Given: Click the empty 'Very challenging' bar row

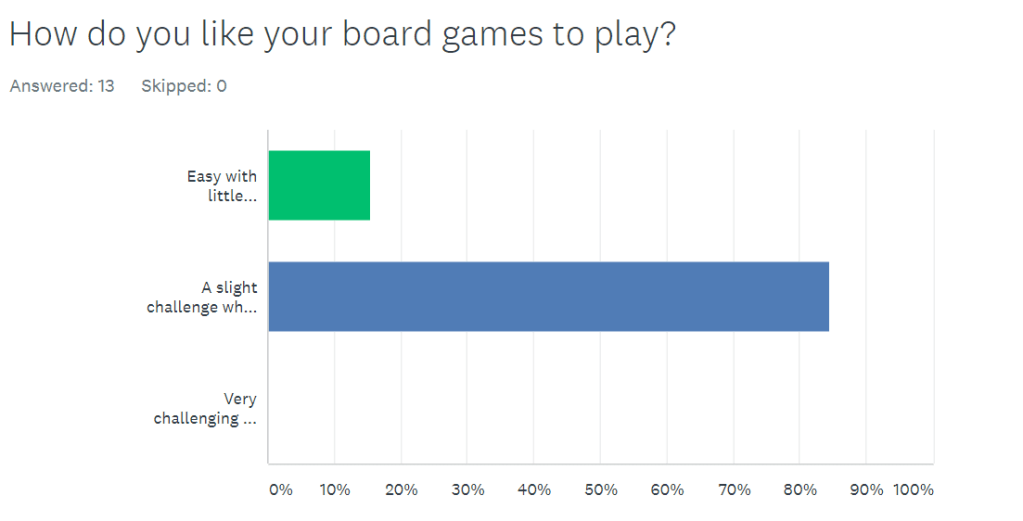Looking at the screenshot, I should pyautogui.click(x=600, y=408).
